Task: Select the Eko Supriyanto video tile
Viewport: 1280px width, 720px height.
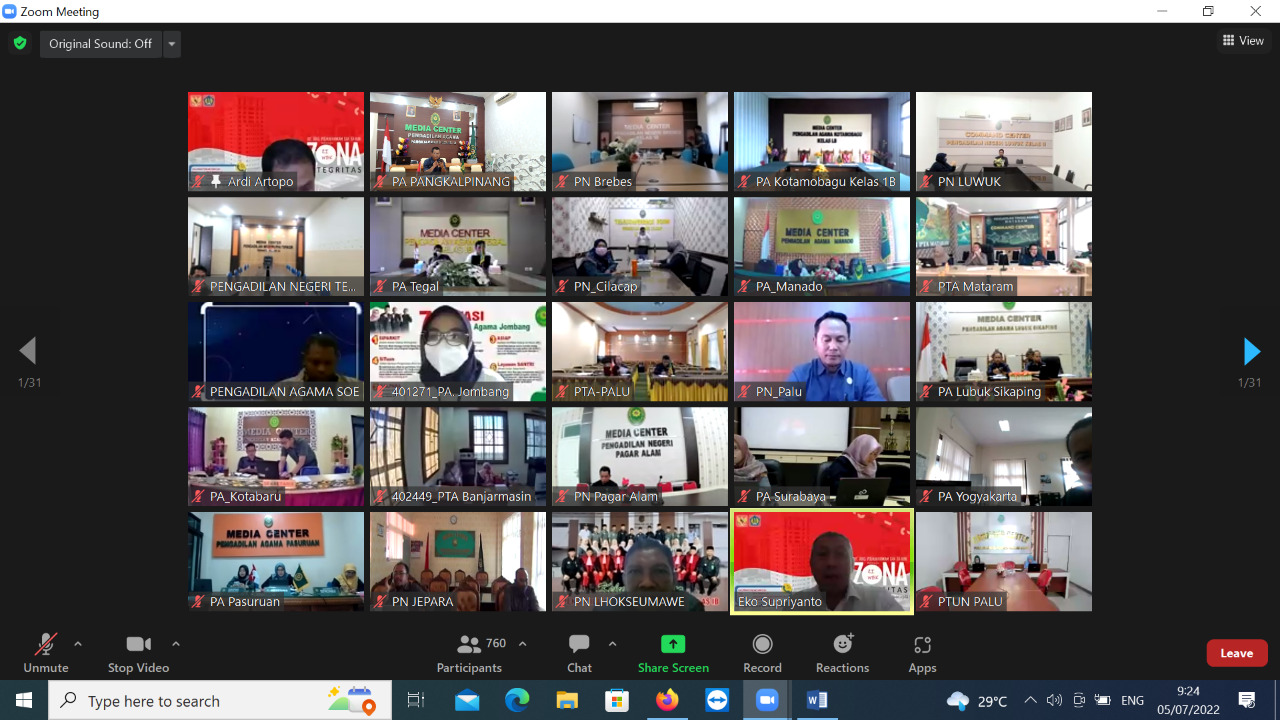Action: click(822, 561)
